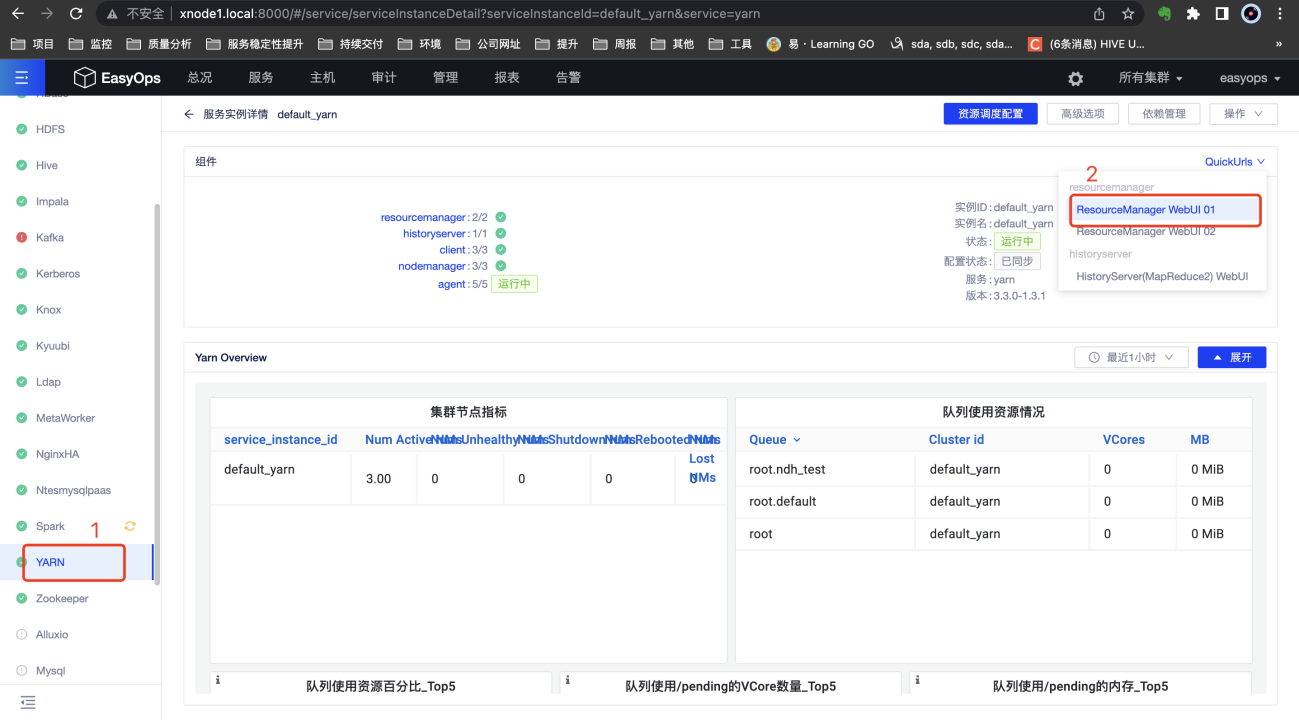The width and height of the screenshot is (1299, 720).
Task: Click the Kafka red alert status icon
Action: click(22, 238)
